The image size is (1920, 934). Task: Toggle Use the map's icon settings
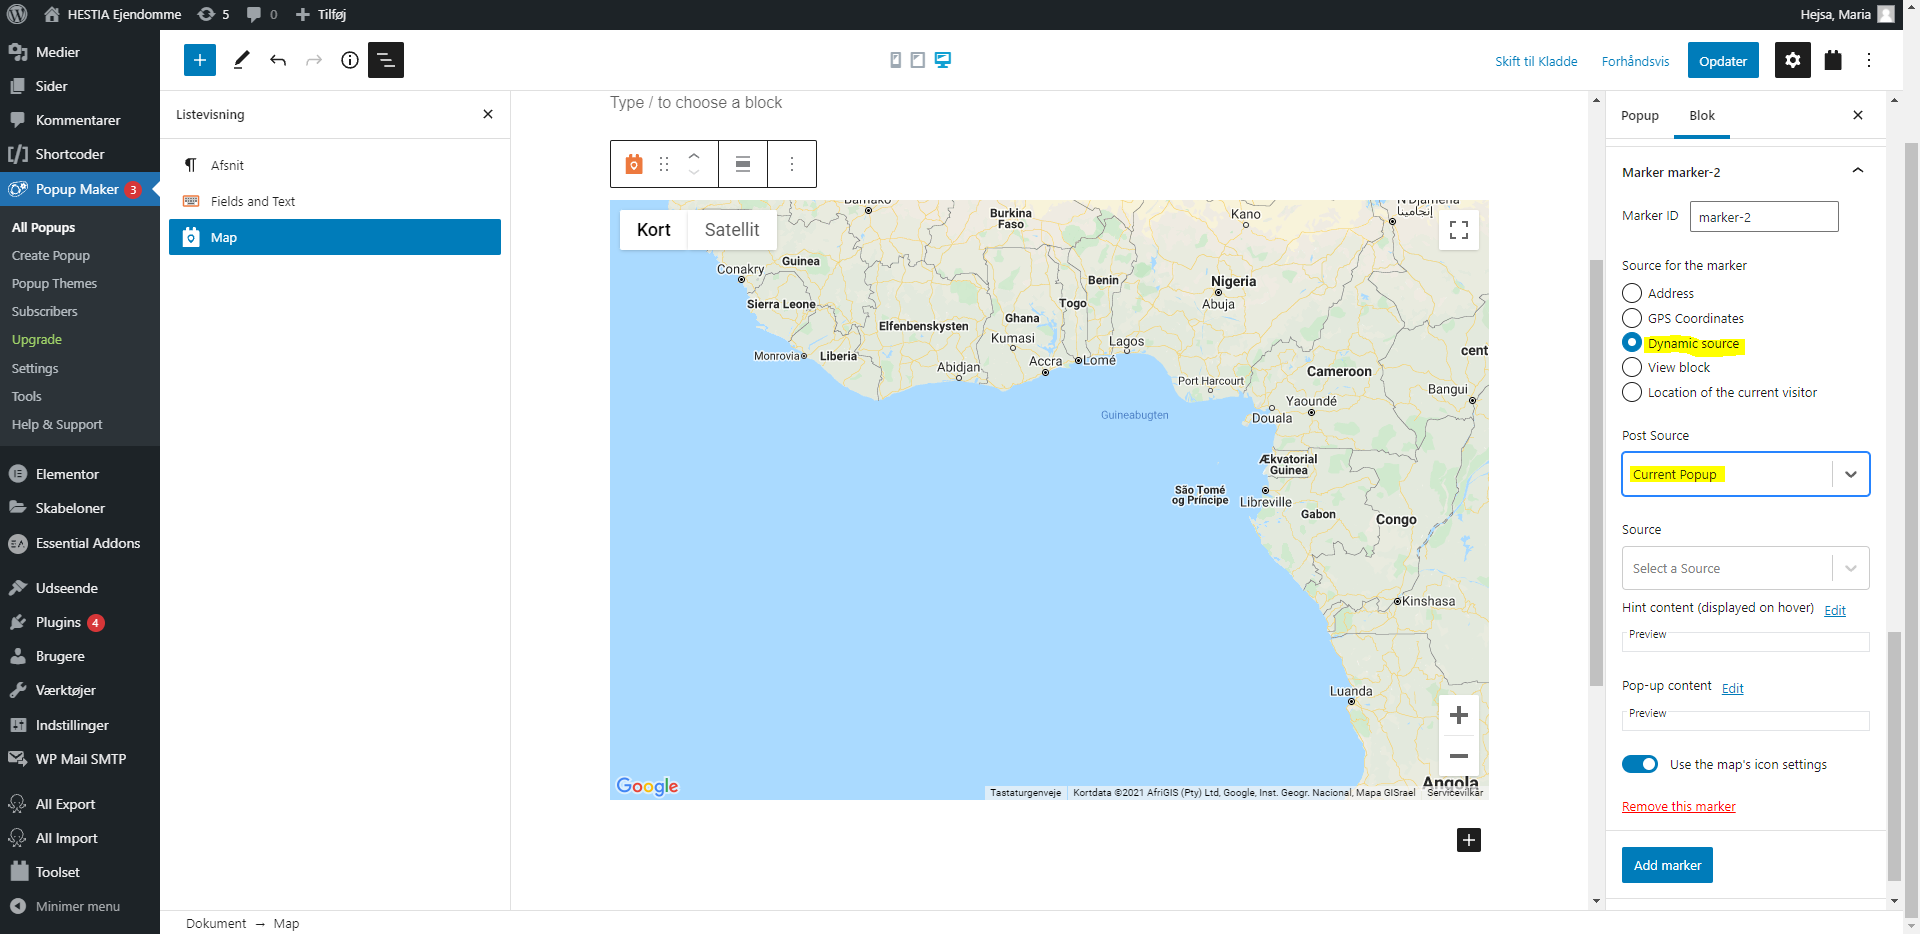(x=1640, y=764)
